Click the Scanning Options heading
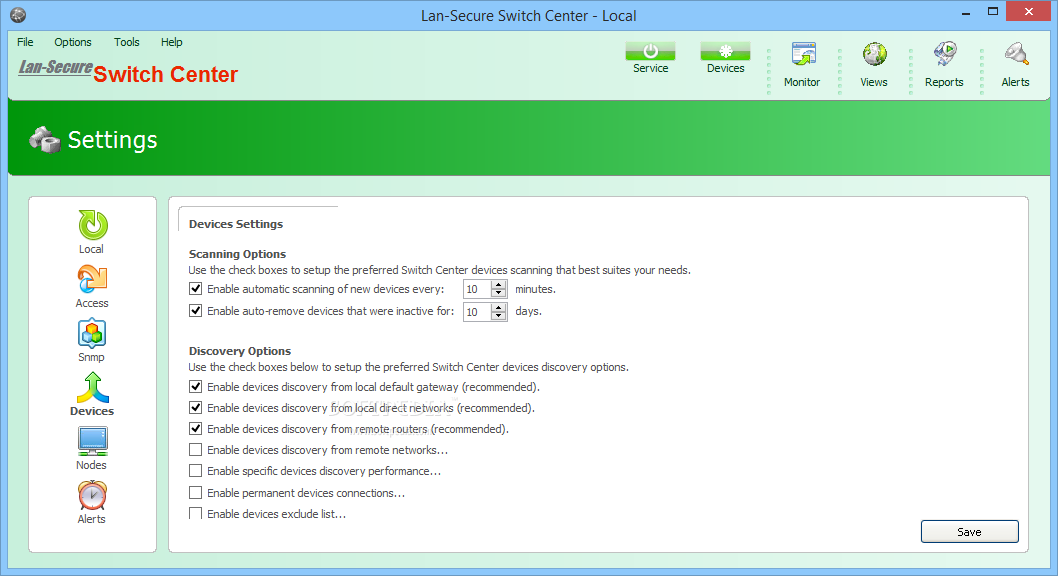Screen dimensions: 1058x576 click(x=238, y=254)
